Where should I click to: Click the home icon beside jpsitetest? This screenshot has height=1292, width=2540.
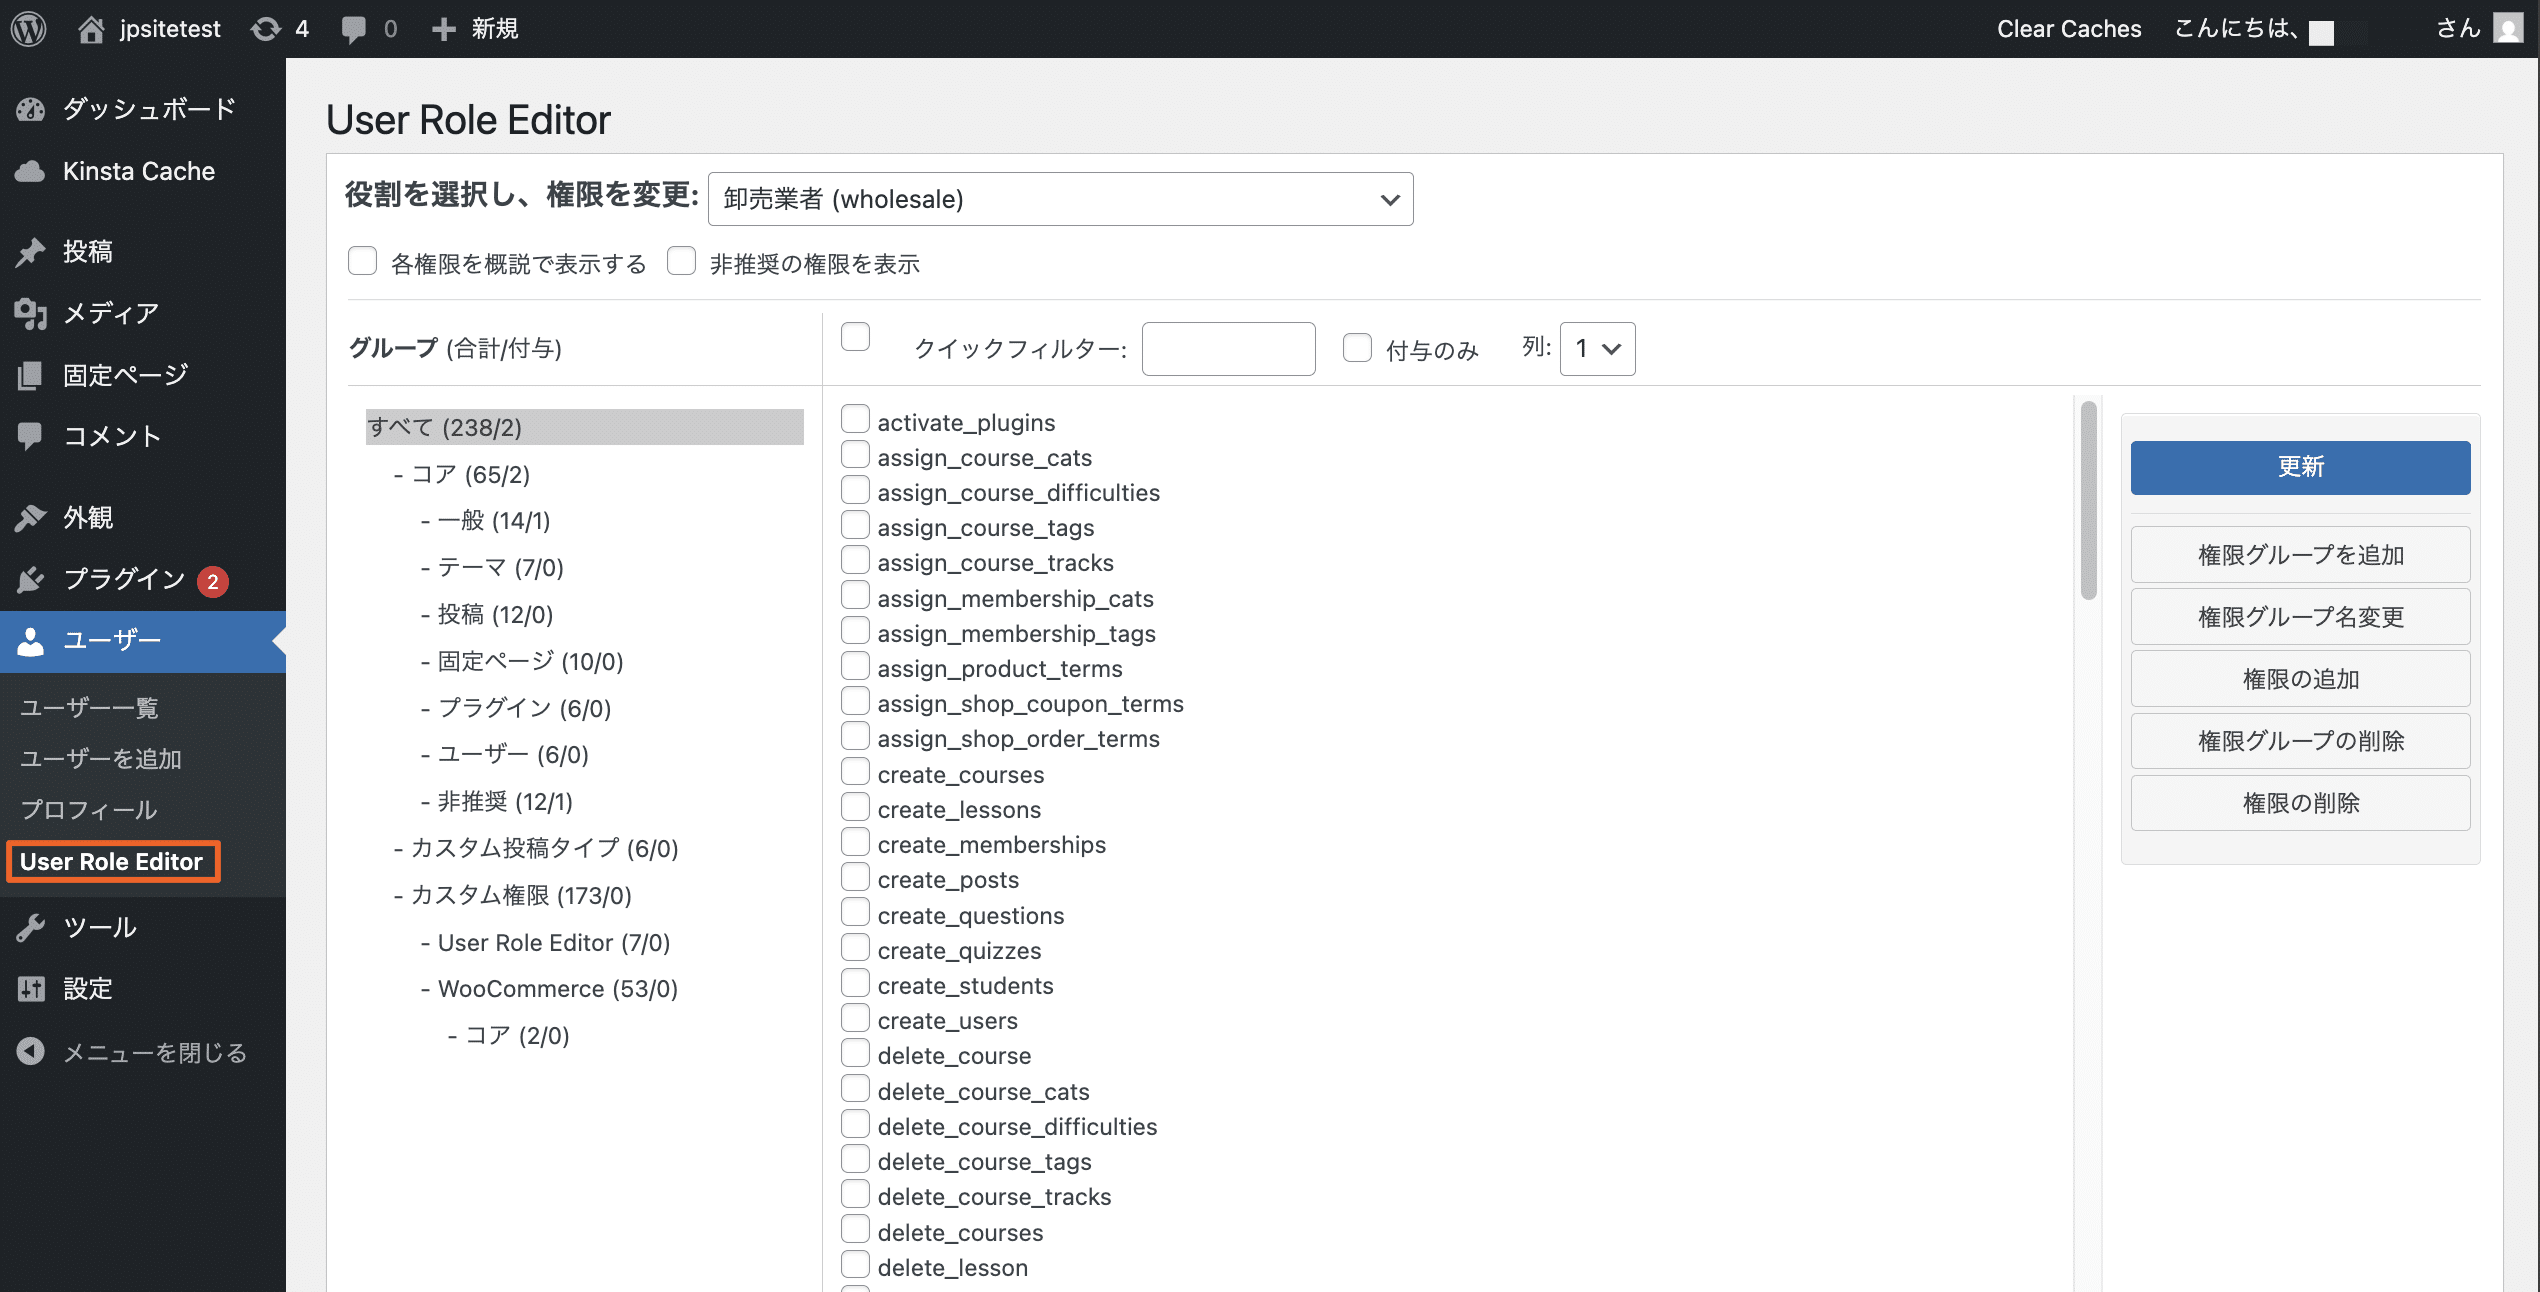point(91,29)
